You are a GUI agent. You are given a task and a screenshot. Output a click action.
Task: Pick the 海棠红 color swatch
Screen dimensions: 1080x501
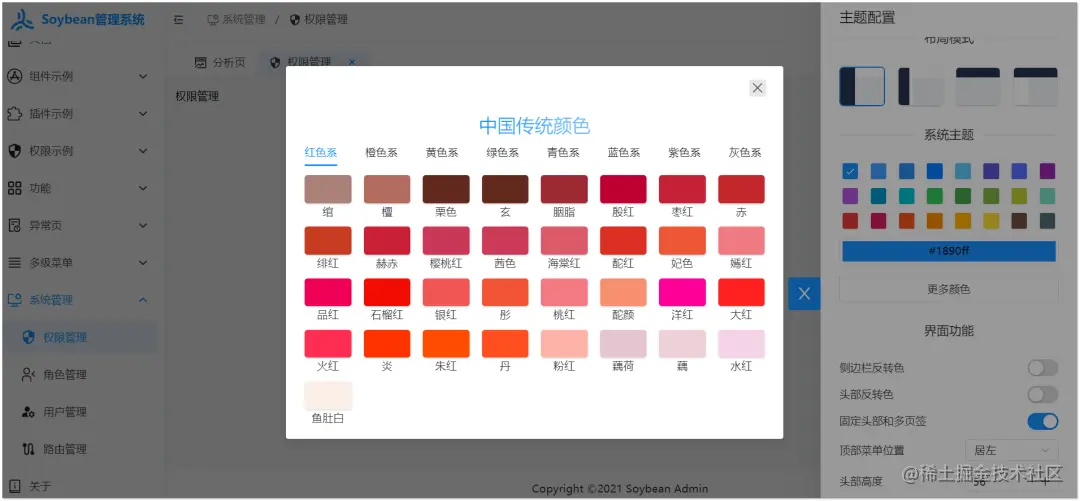(564, 241)
